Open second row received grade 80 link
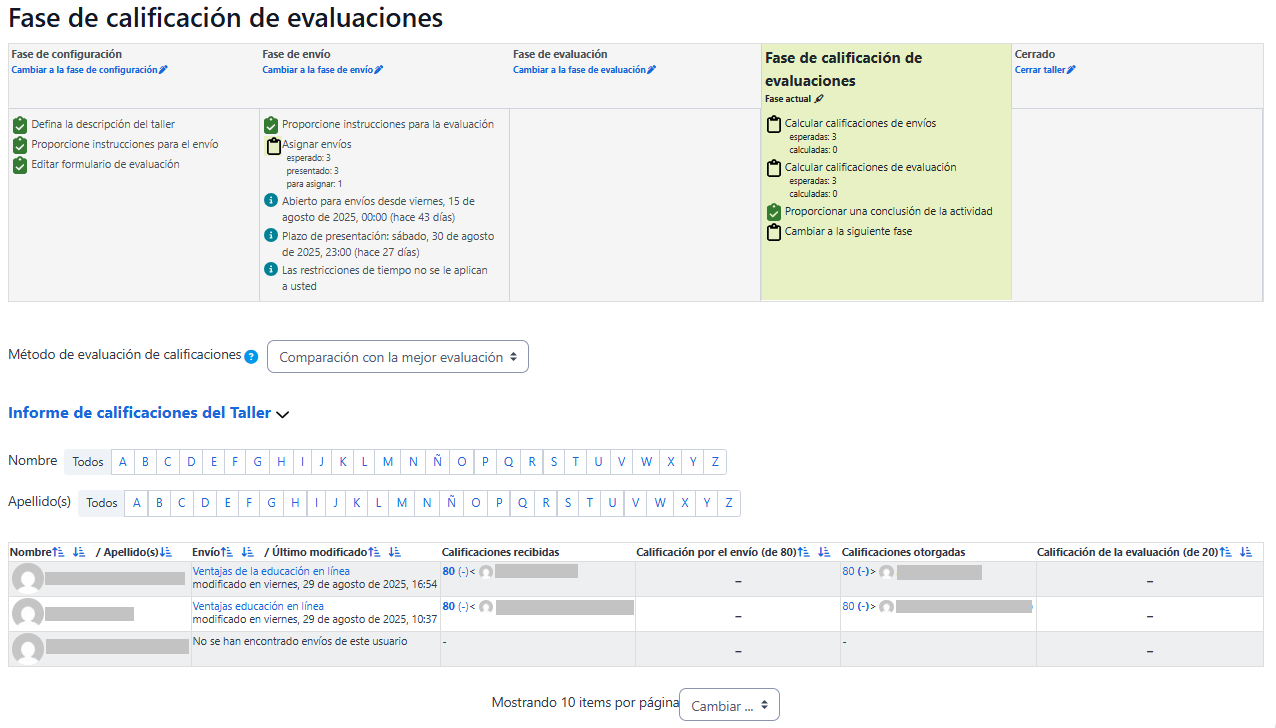1276x728 pixels. point(449,606)
